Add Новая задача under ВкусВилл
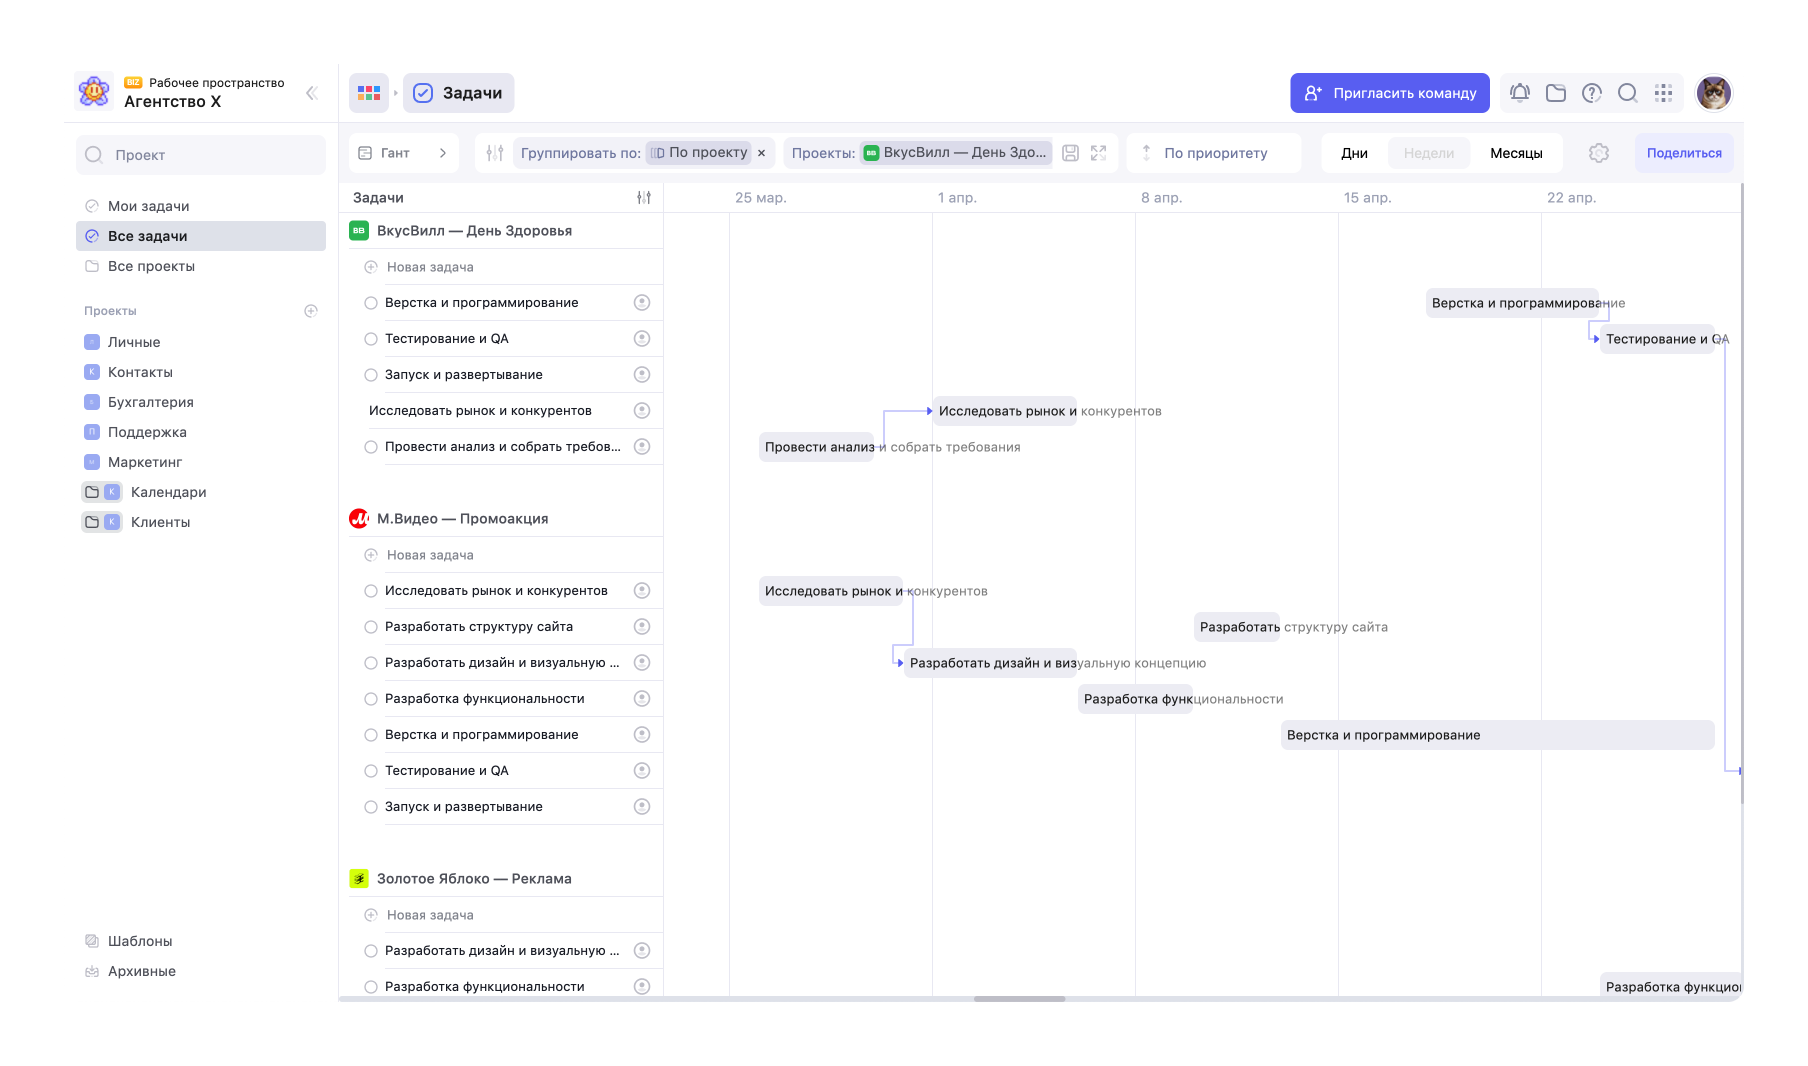 (x=430, y=267)
